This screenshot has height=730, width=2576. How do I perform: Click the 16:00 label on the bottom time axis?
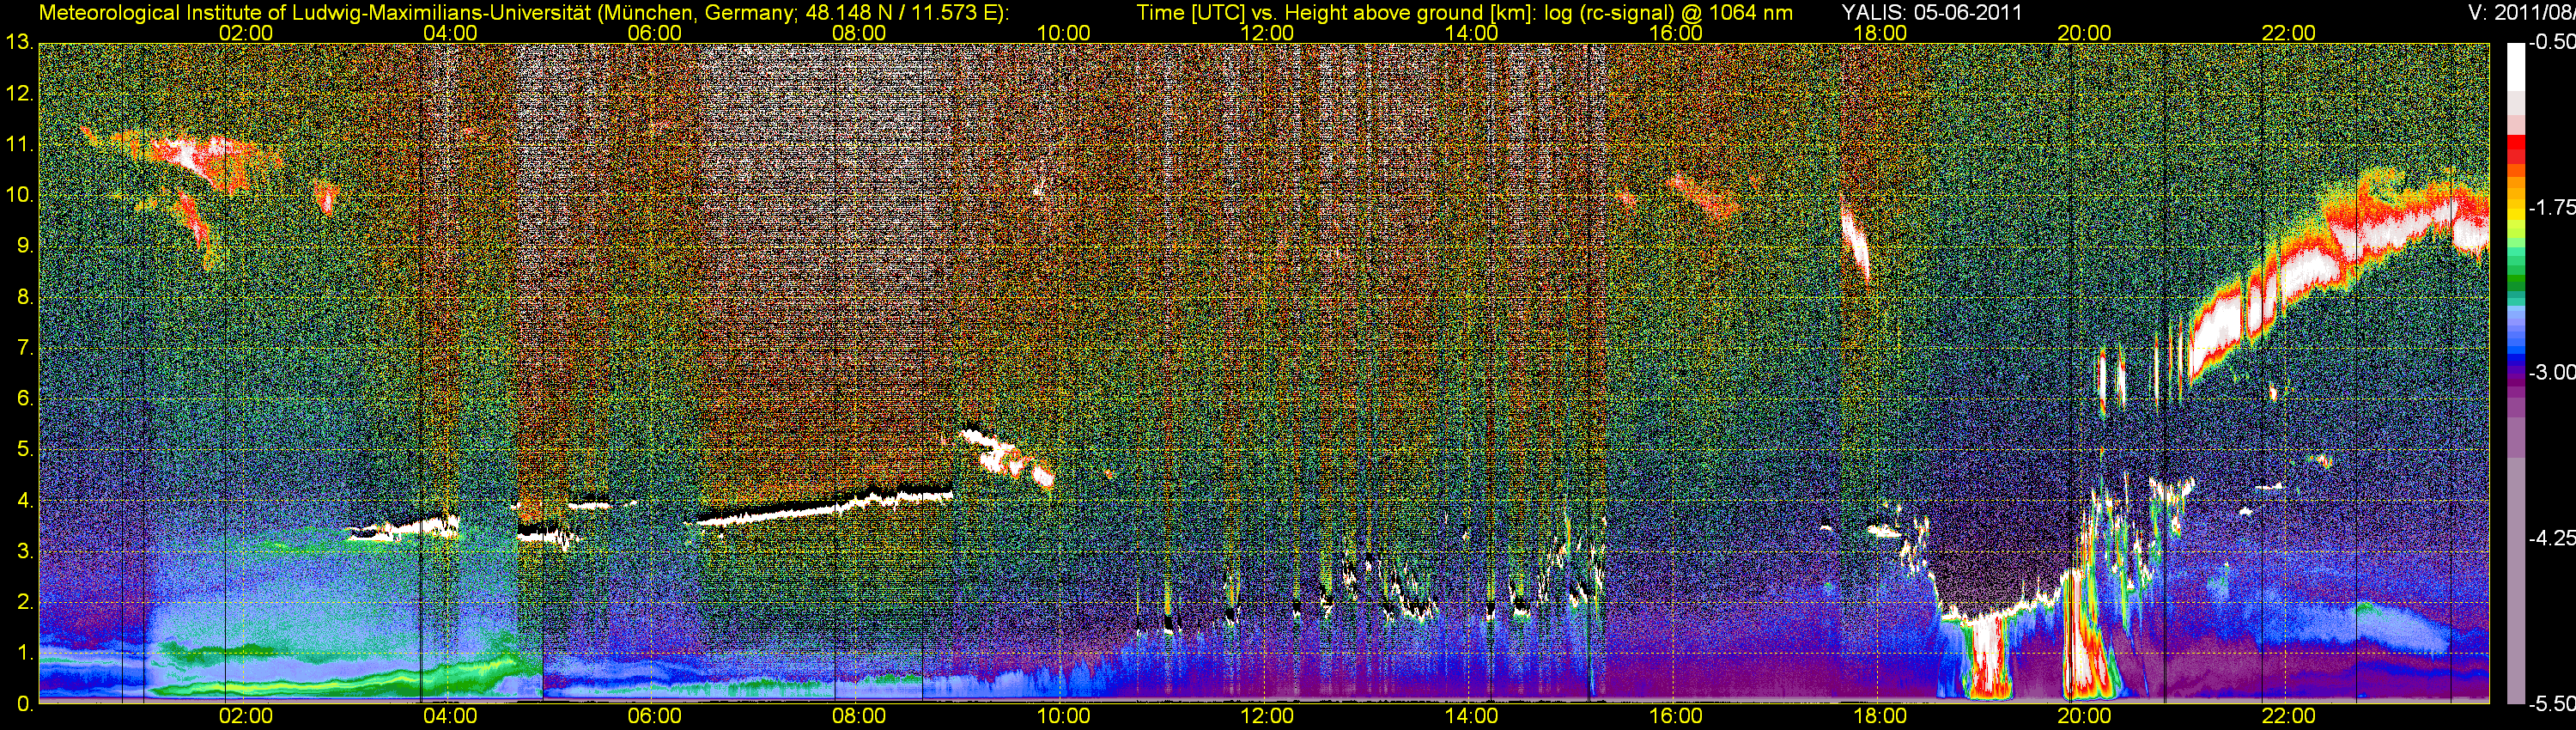[1676, 716]
